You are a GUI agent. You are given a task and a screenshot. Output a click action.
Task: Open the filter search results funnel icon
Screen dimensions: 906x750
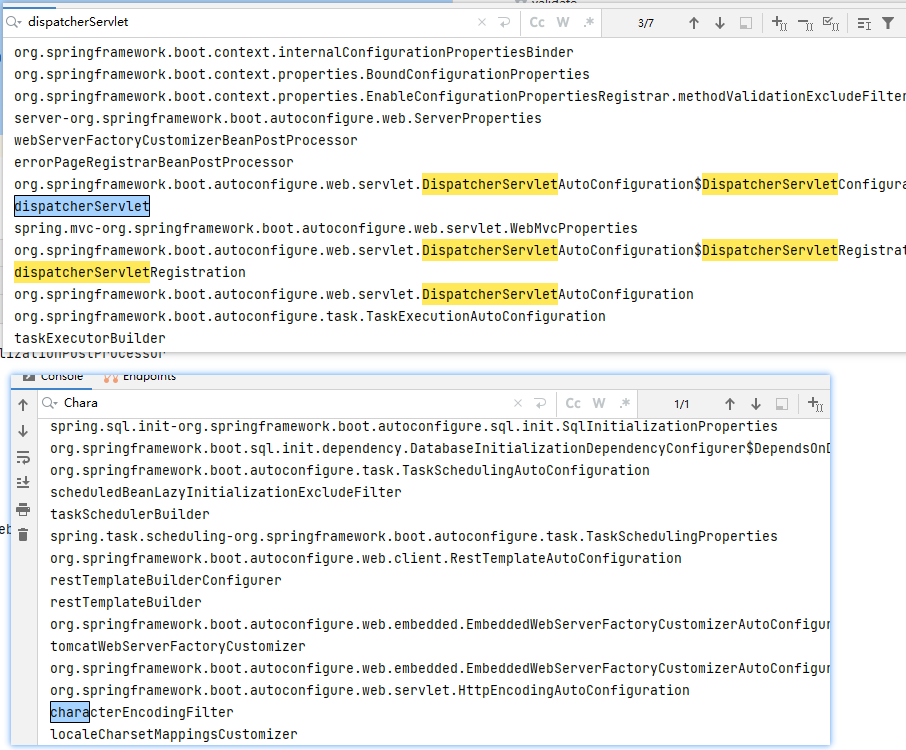888,23
